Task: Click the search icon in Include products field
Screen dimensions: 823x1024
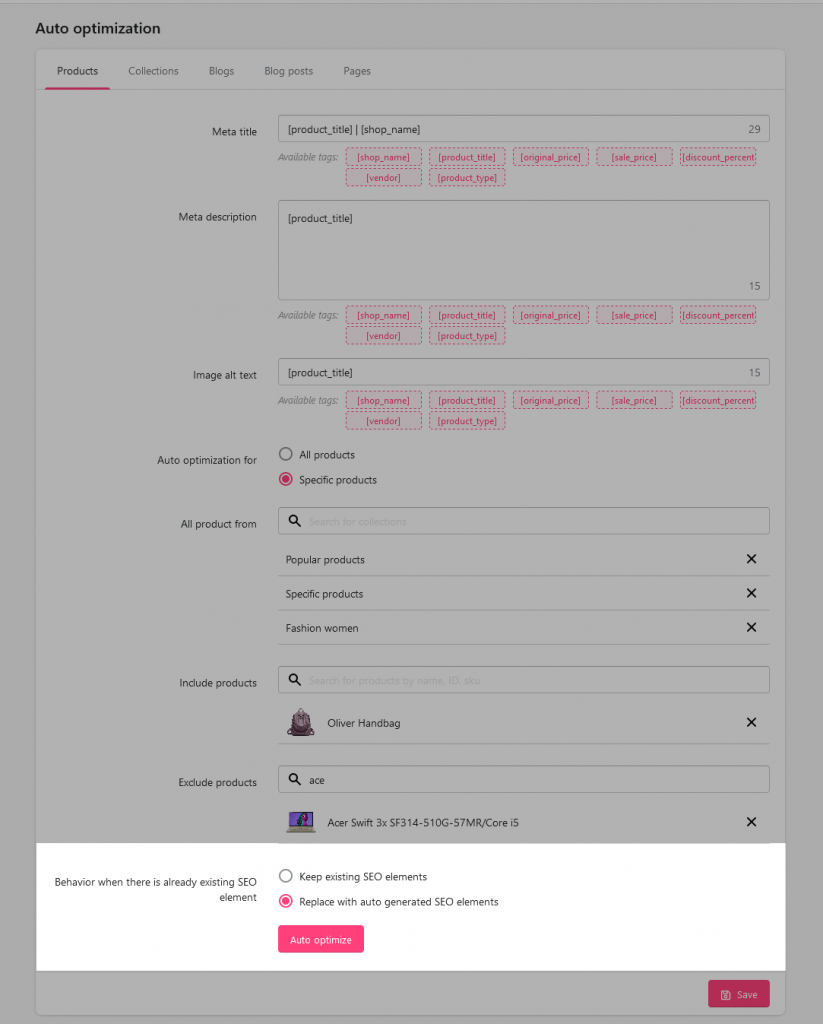Action: (x=295, y=680)
